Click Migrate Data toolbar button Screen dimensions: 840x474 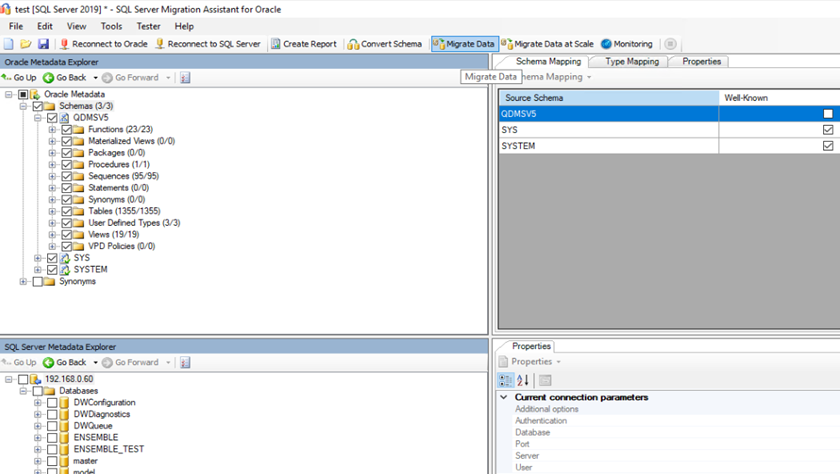tap(464, 44)
